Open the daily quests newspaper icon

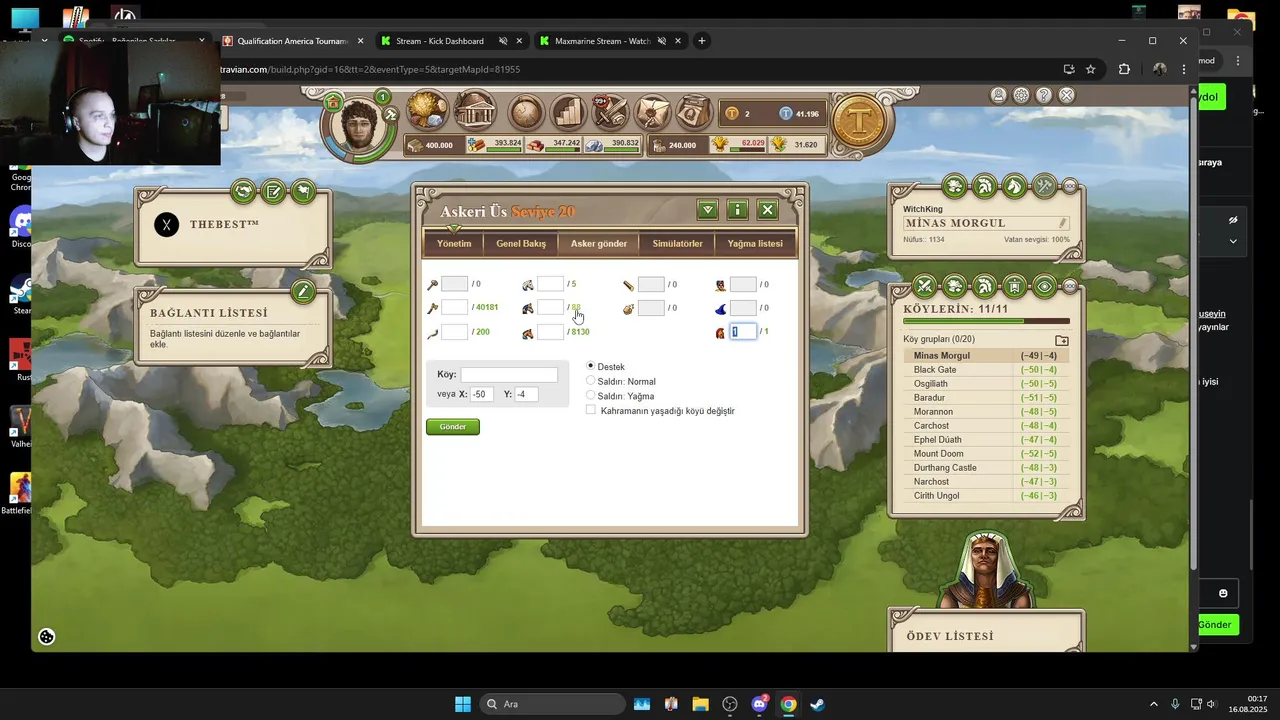(692, 113)
